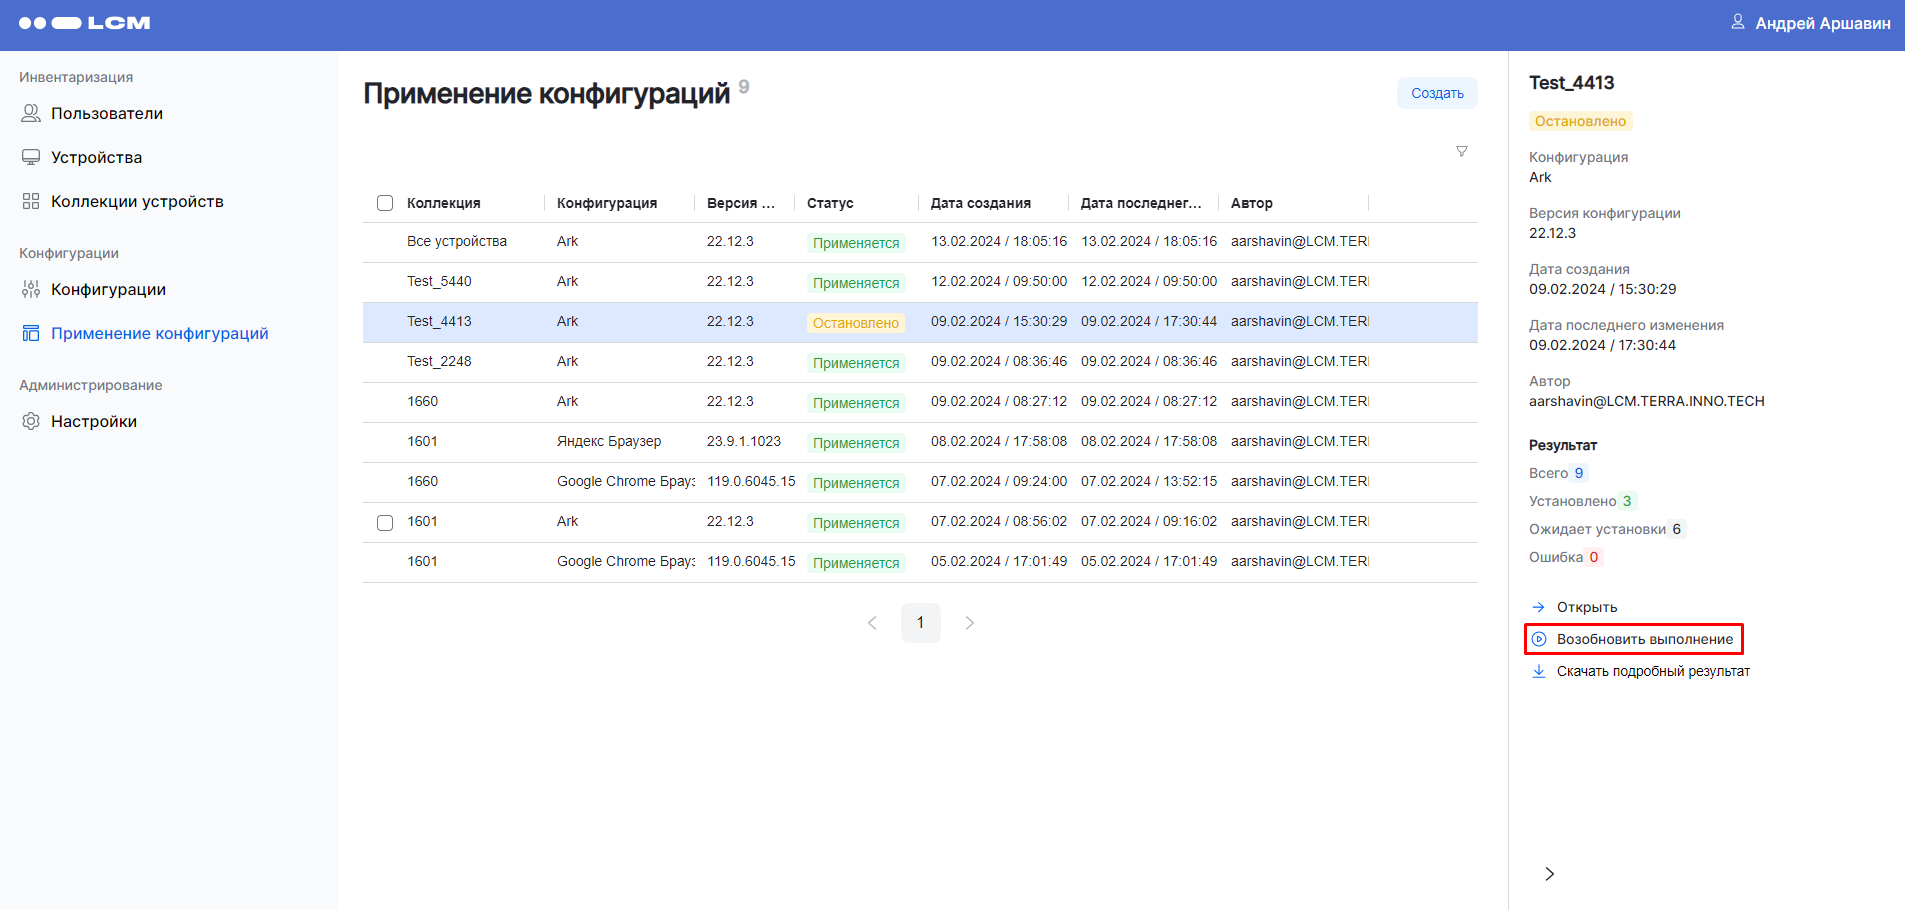Check the box for the 1601 Ark row
Viewport: 1905px width, 910px height.
[385, 523]
